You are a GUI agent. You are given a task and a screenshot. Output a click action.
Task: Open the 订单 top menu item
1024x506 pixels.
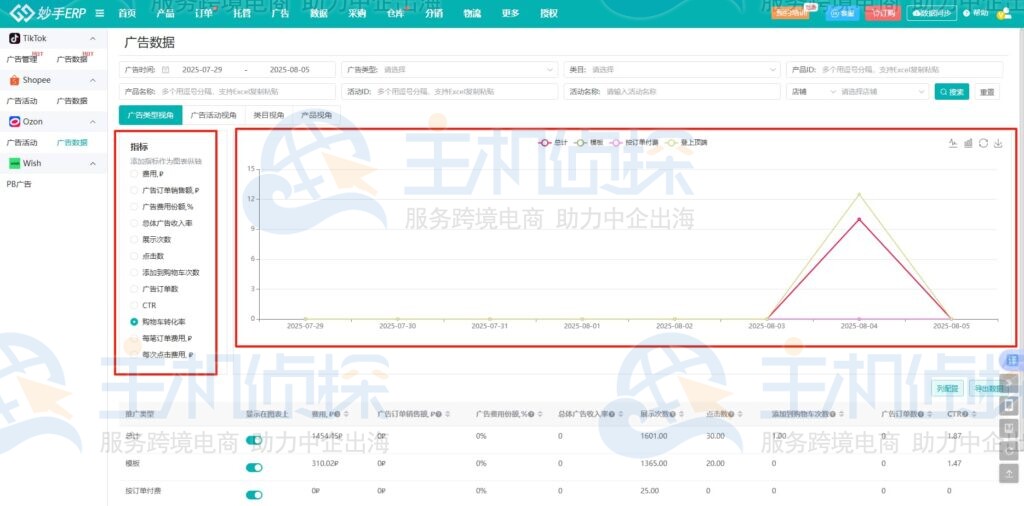203,13
